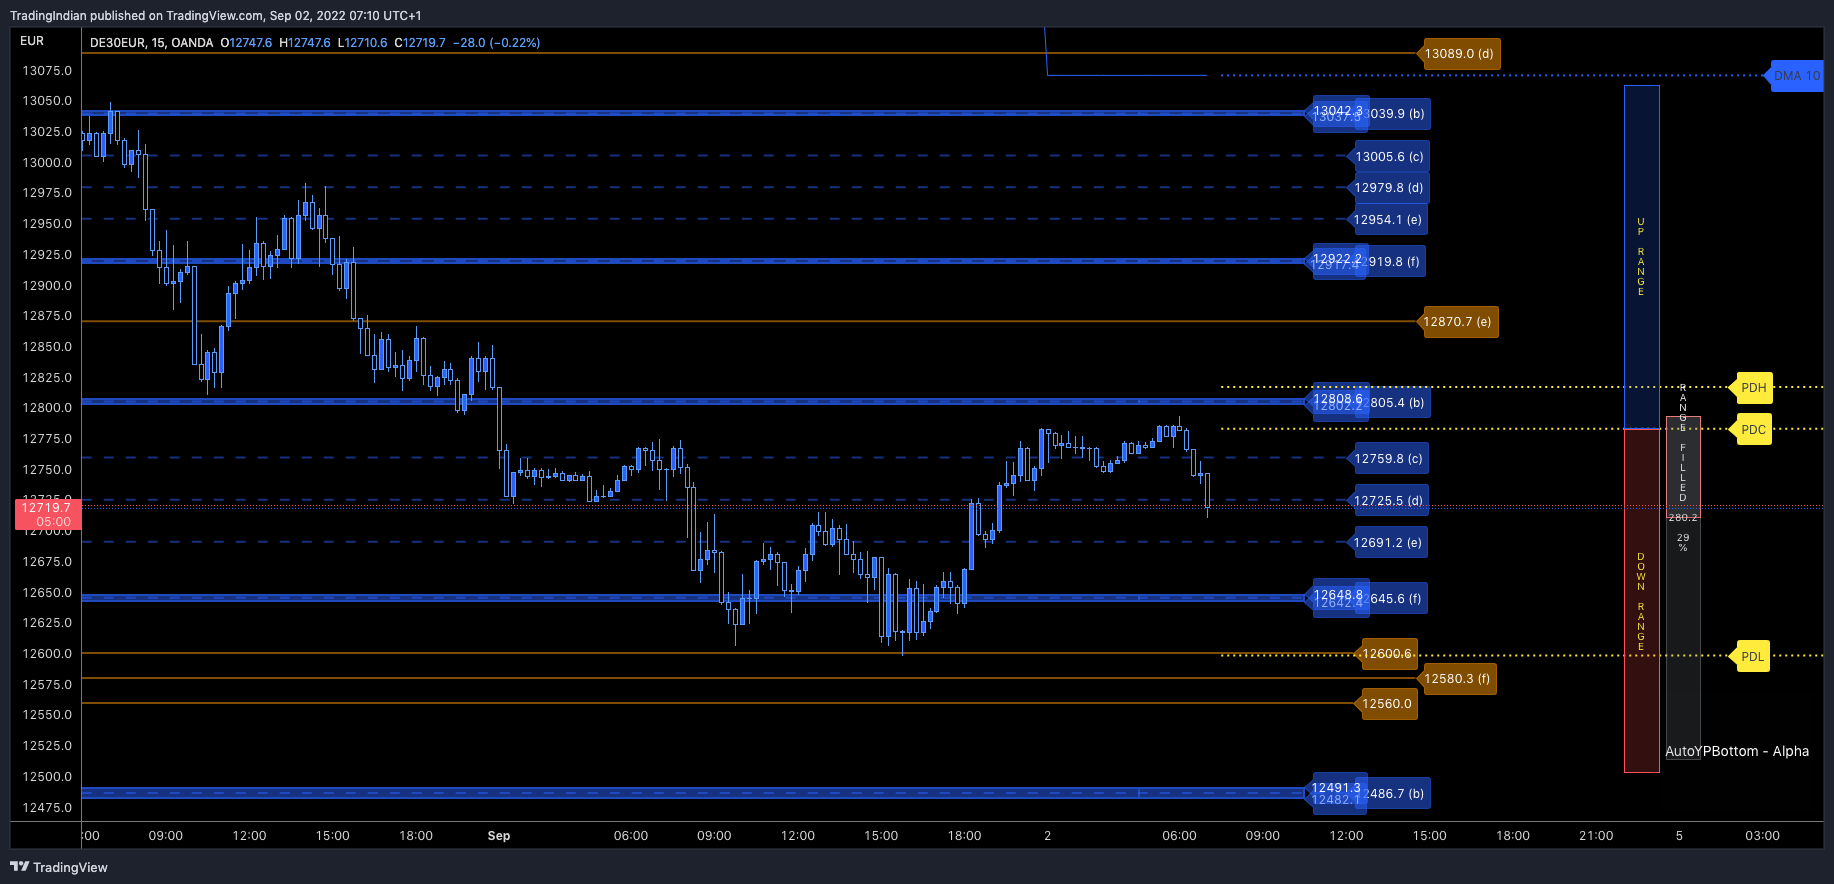
Task: Click the close value C12719.7
Action: point(420,43)
